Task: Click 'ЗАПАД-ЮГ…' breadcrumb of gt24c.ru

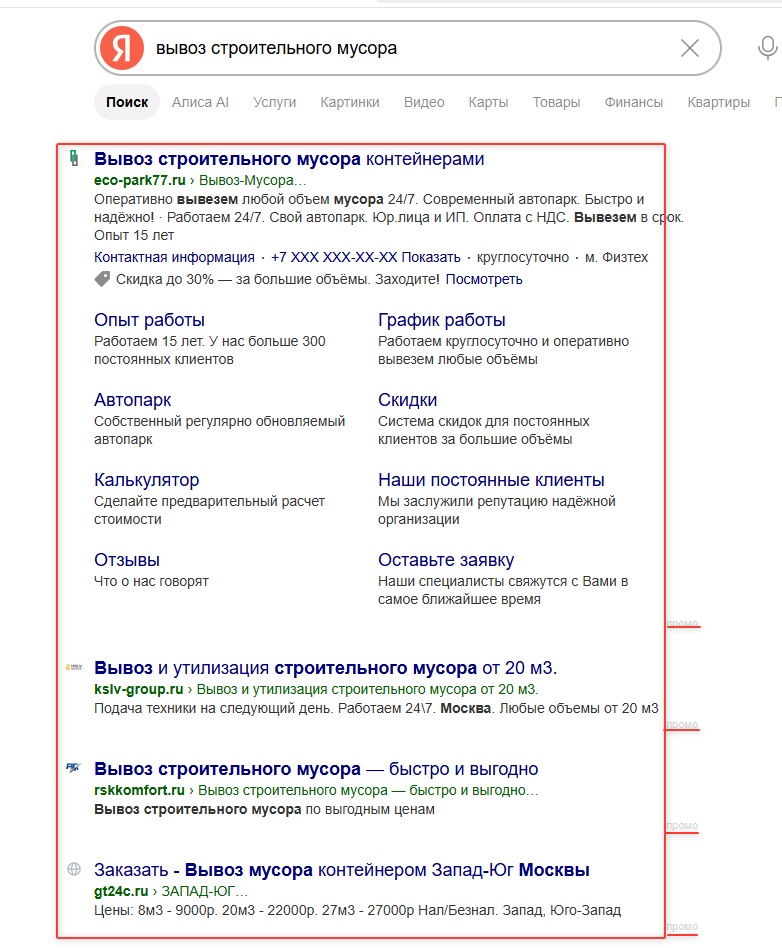Action: 204,891
